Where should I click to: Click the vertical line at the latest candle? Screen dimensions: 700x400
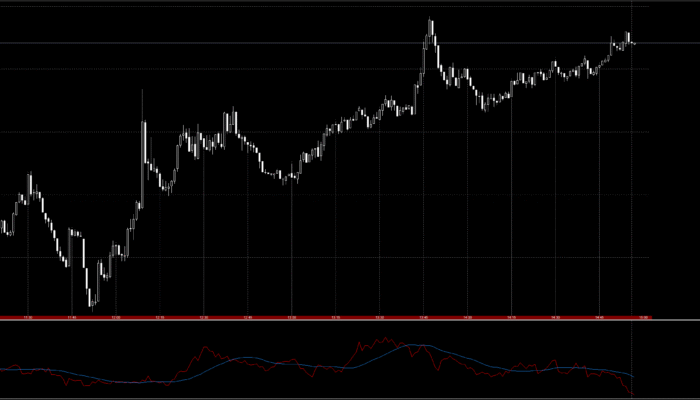pos(633,200)
